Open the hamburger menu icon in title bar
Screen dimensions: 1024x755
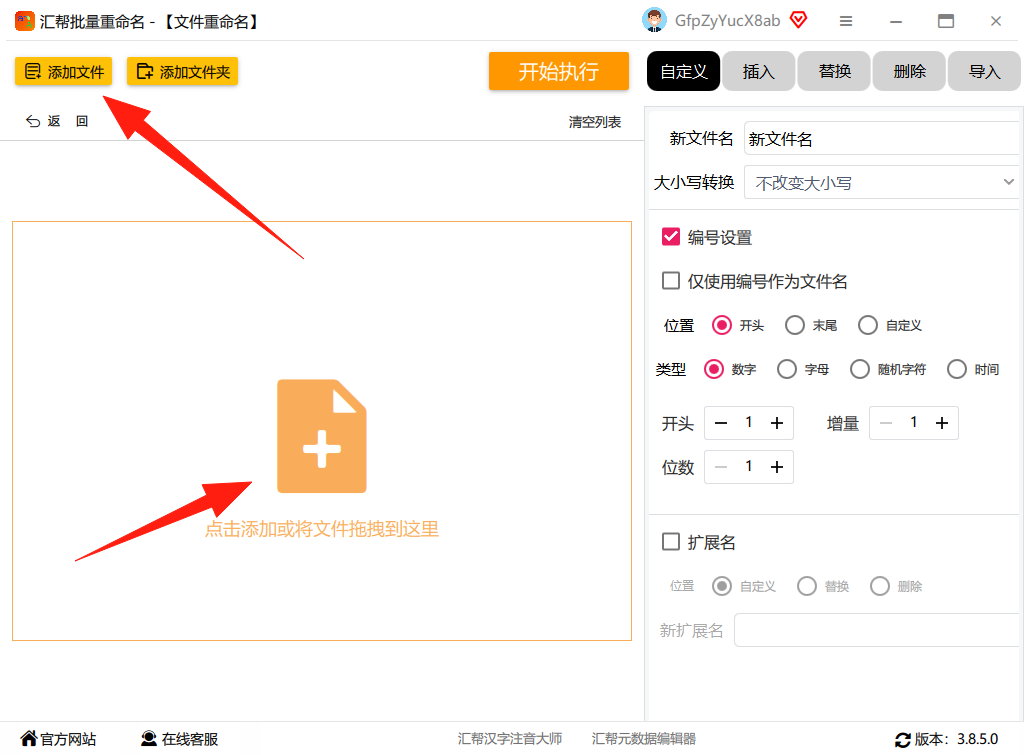coord(846,22)
